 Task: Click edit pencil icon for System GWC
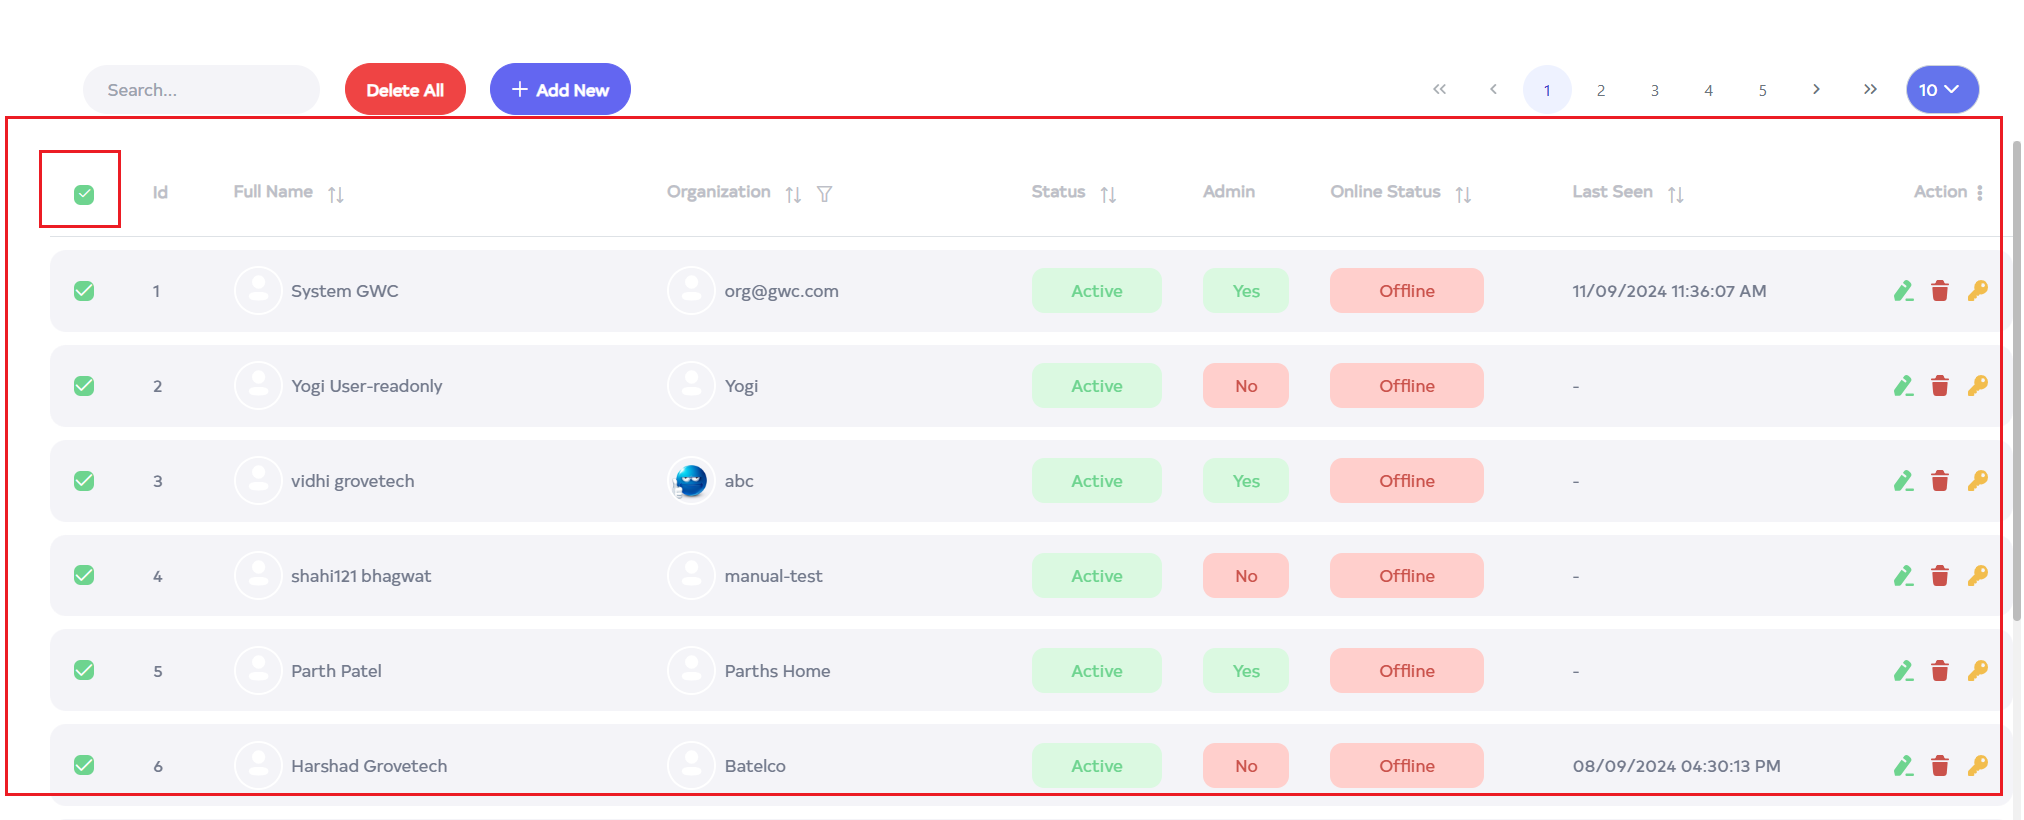point(1903,291)
